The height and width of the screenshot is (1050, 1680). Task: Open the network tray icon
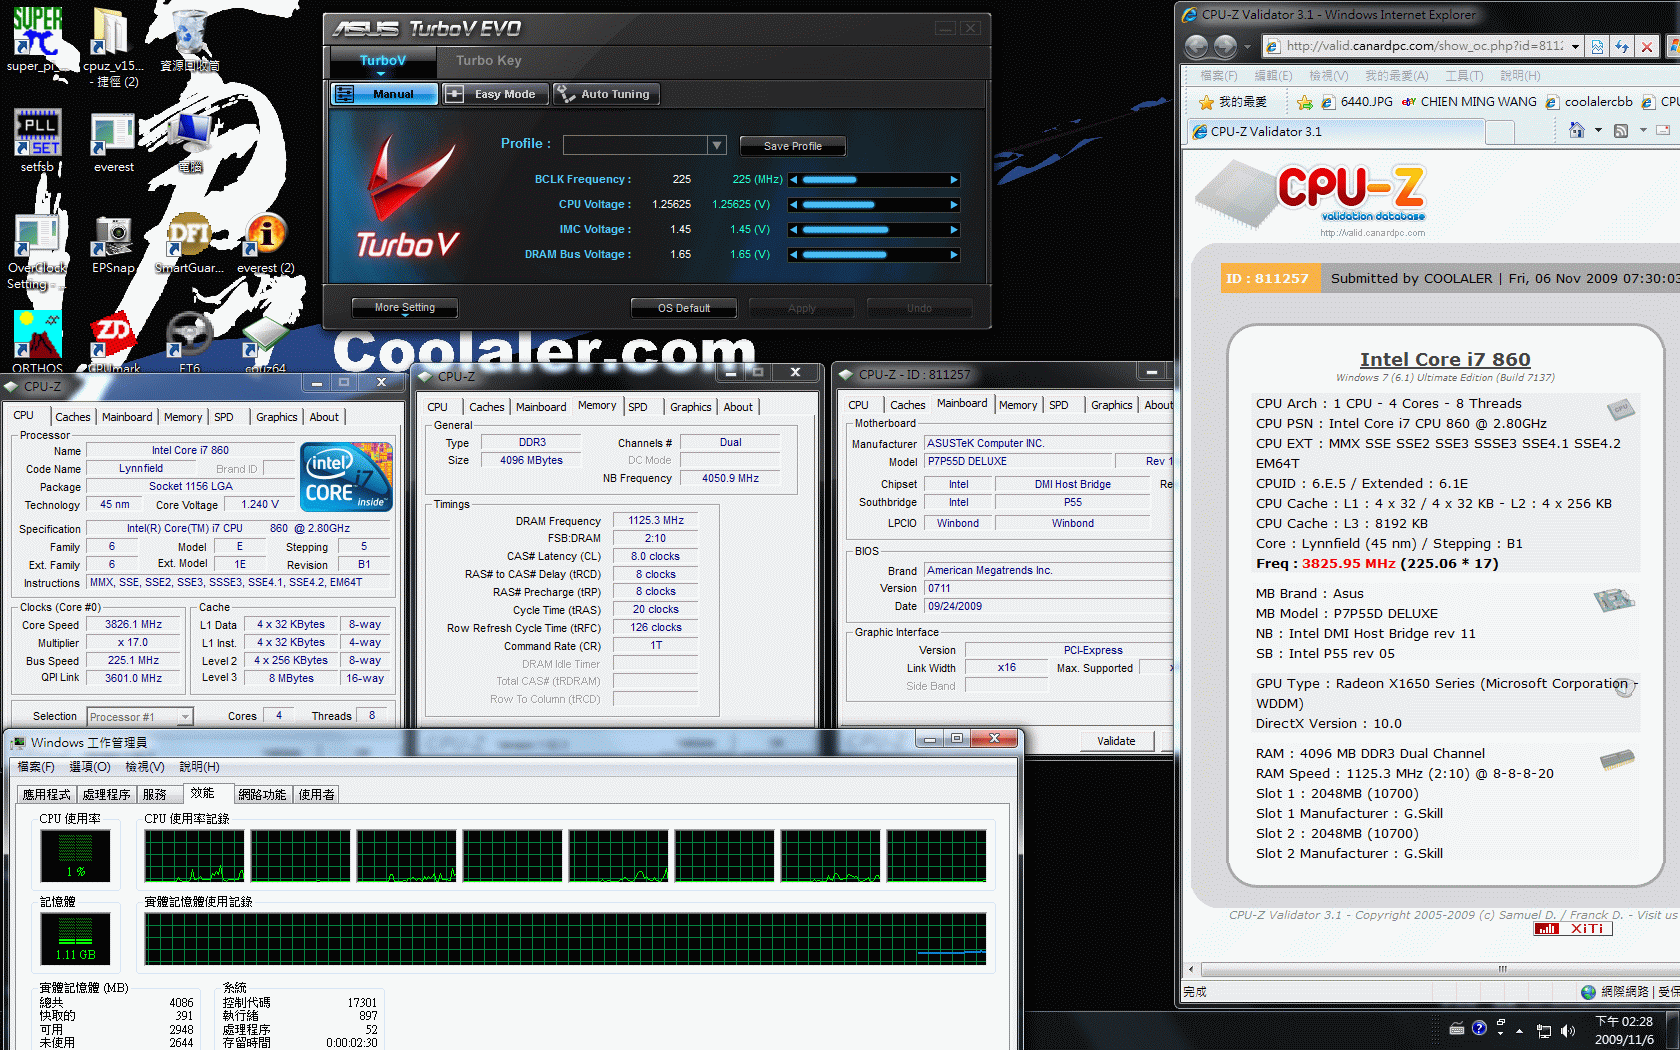coord(1544,1030)
